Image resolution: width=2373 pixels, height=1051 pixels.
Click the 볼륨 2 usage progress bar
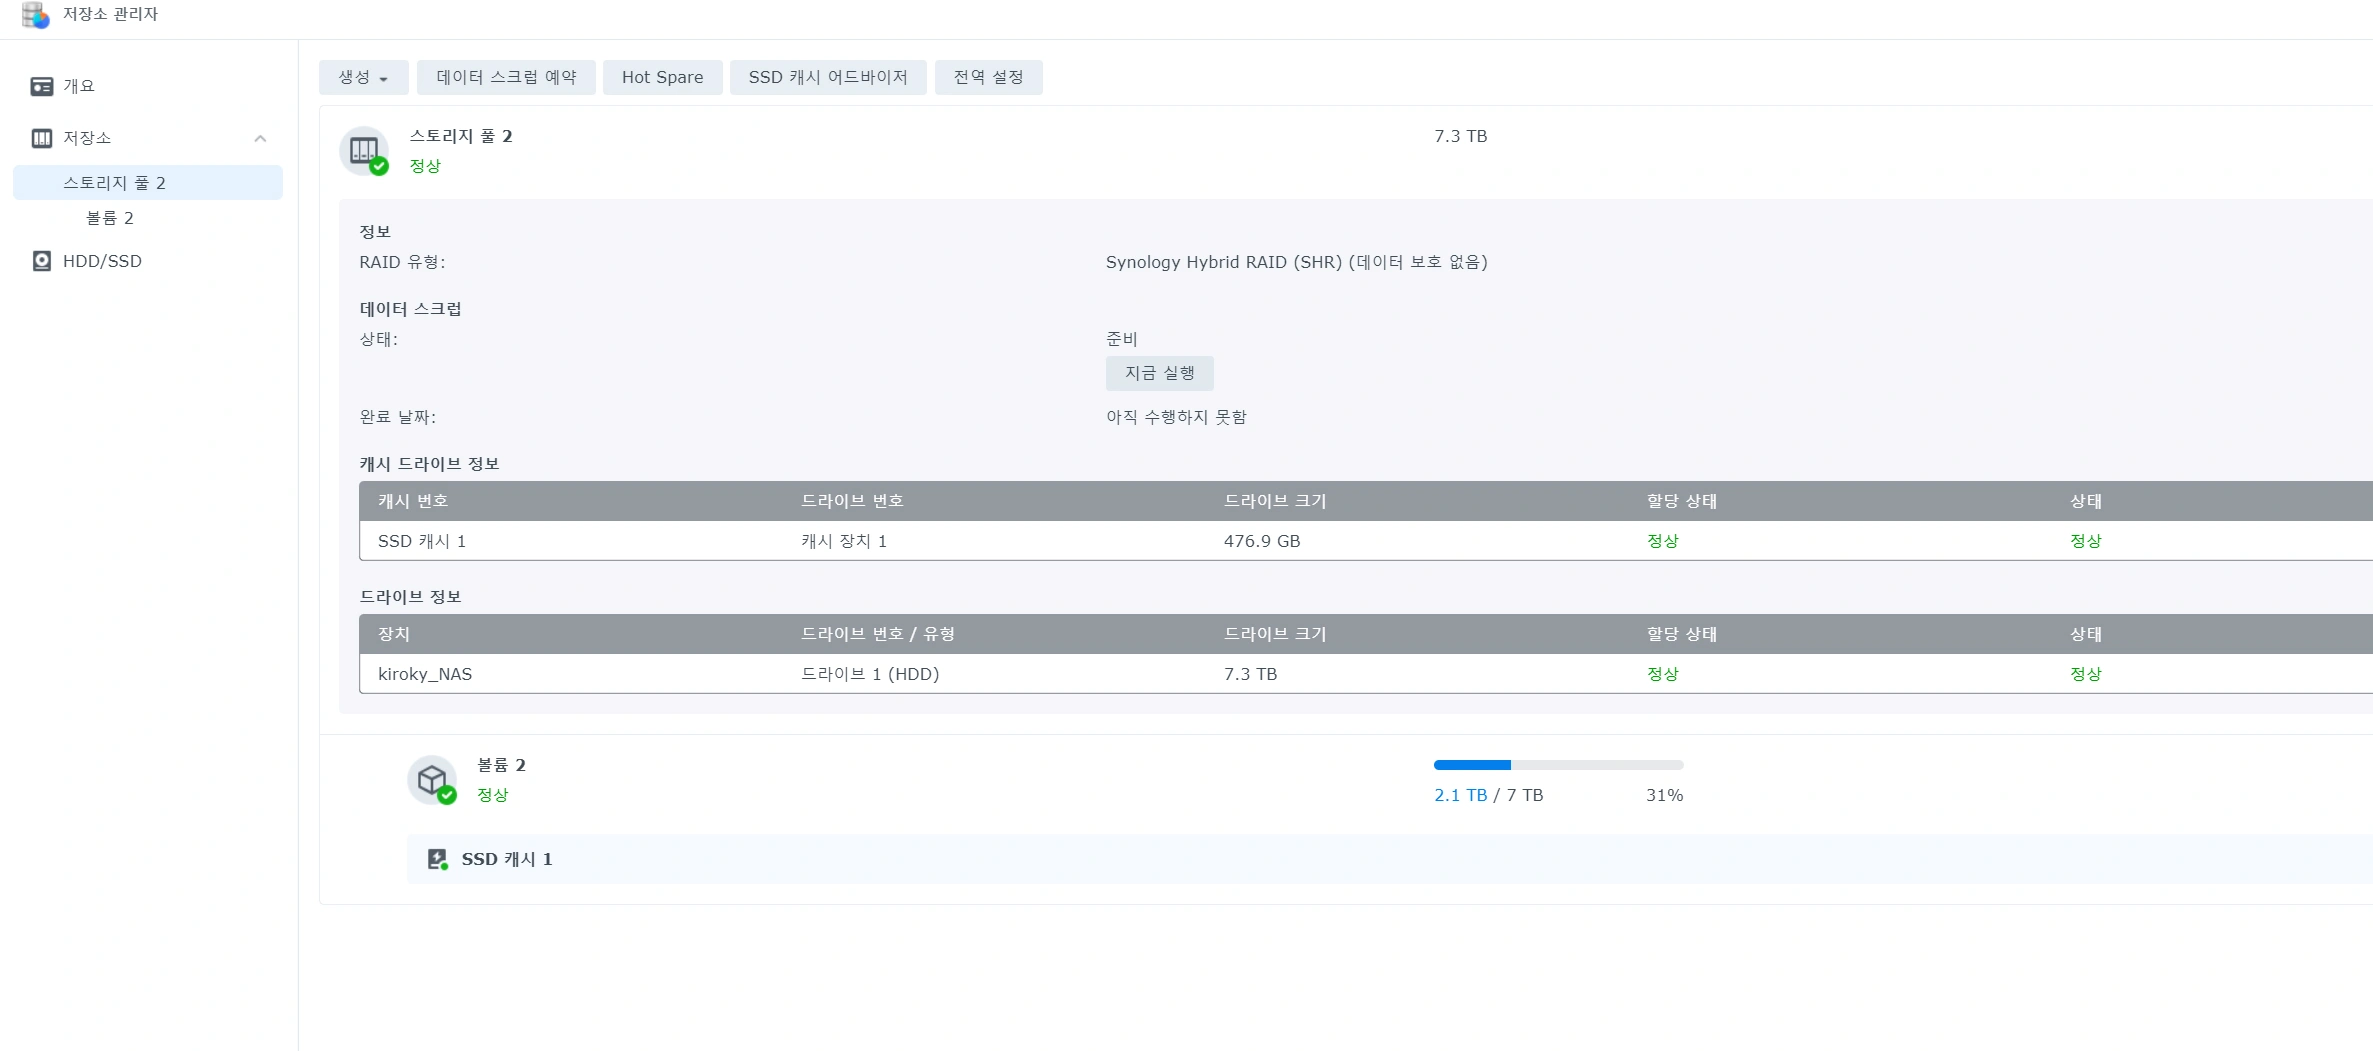[x=1558, y=765]
